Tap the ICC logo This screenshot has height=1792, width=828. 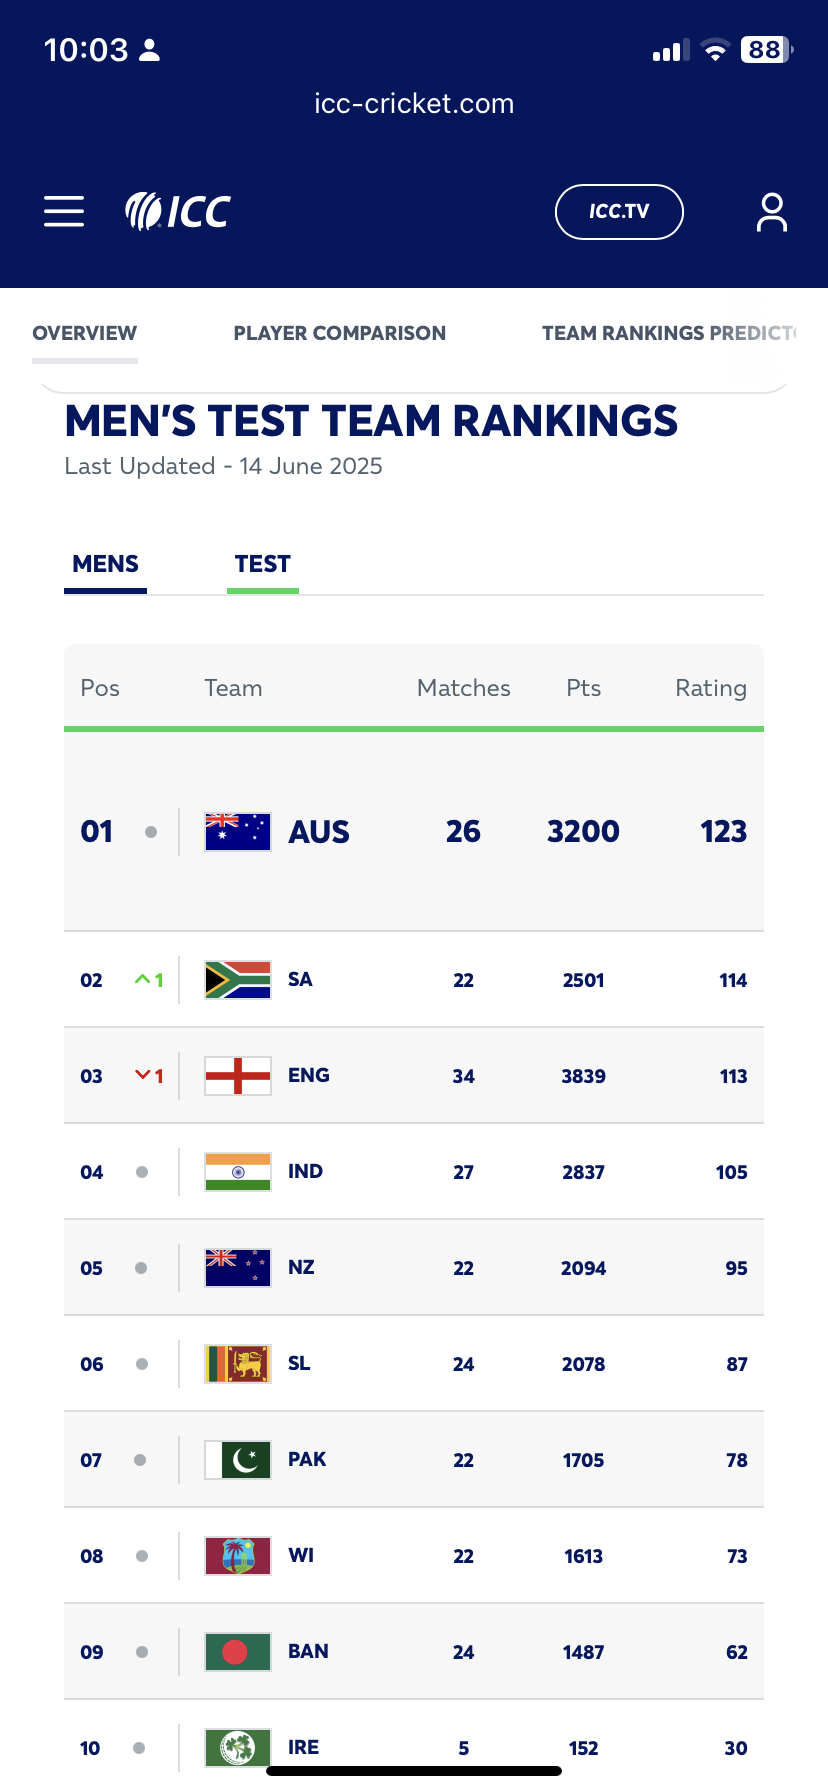(x=177, y=211)
